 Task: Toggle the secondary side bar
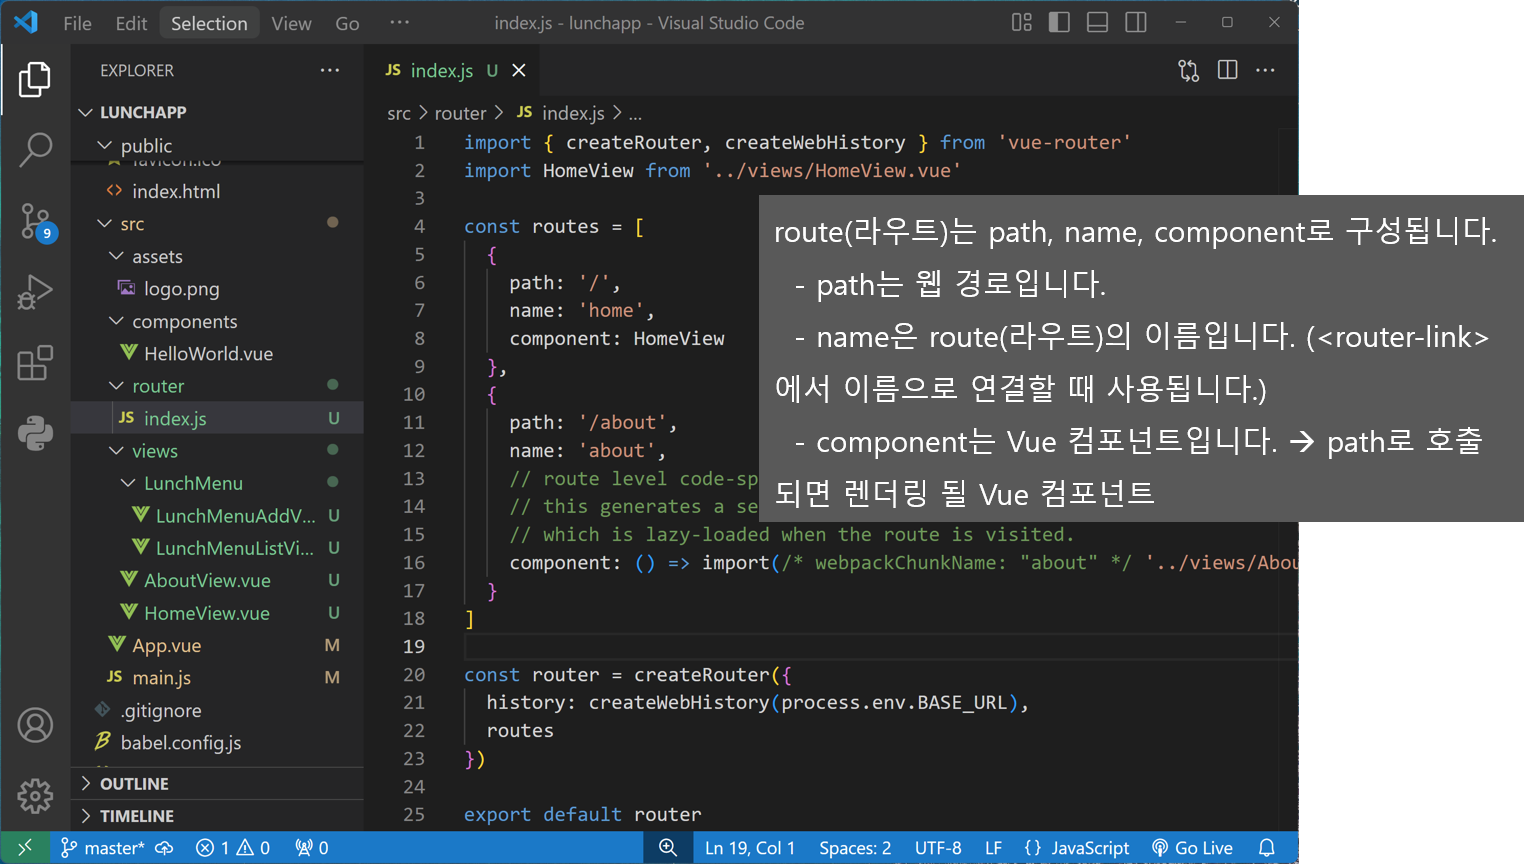click(x=1136, y=22)
